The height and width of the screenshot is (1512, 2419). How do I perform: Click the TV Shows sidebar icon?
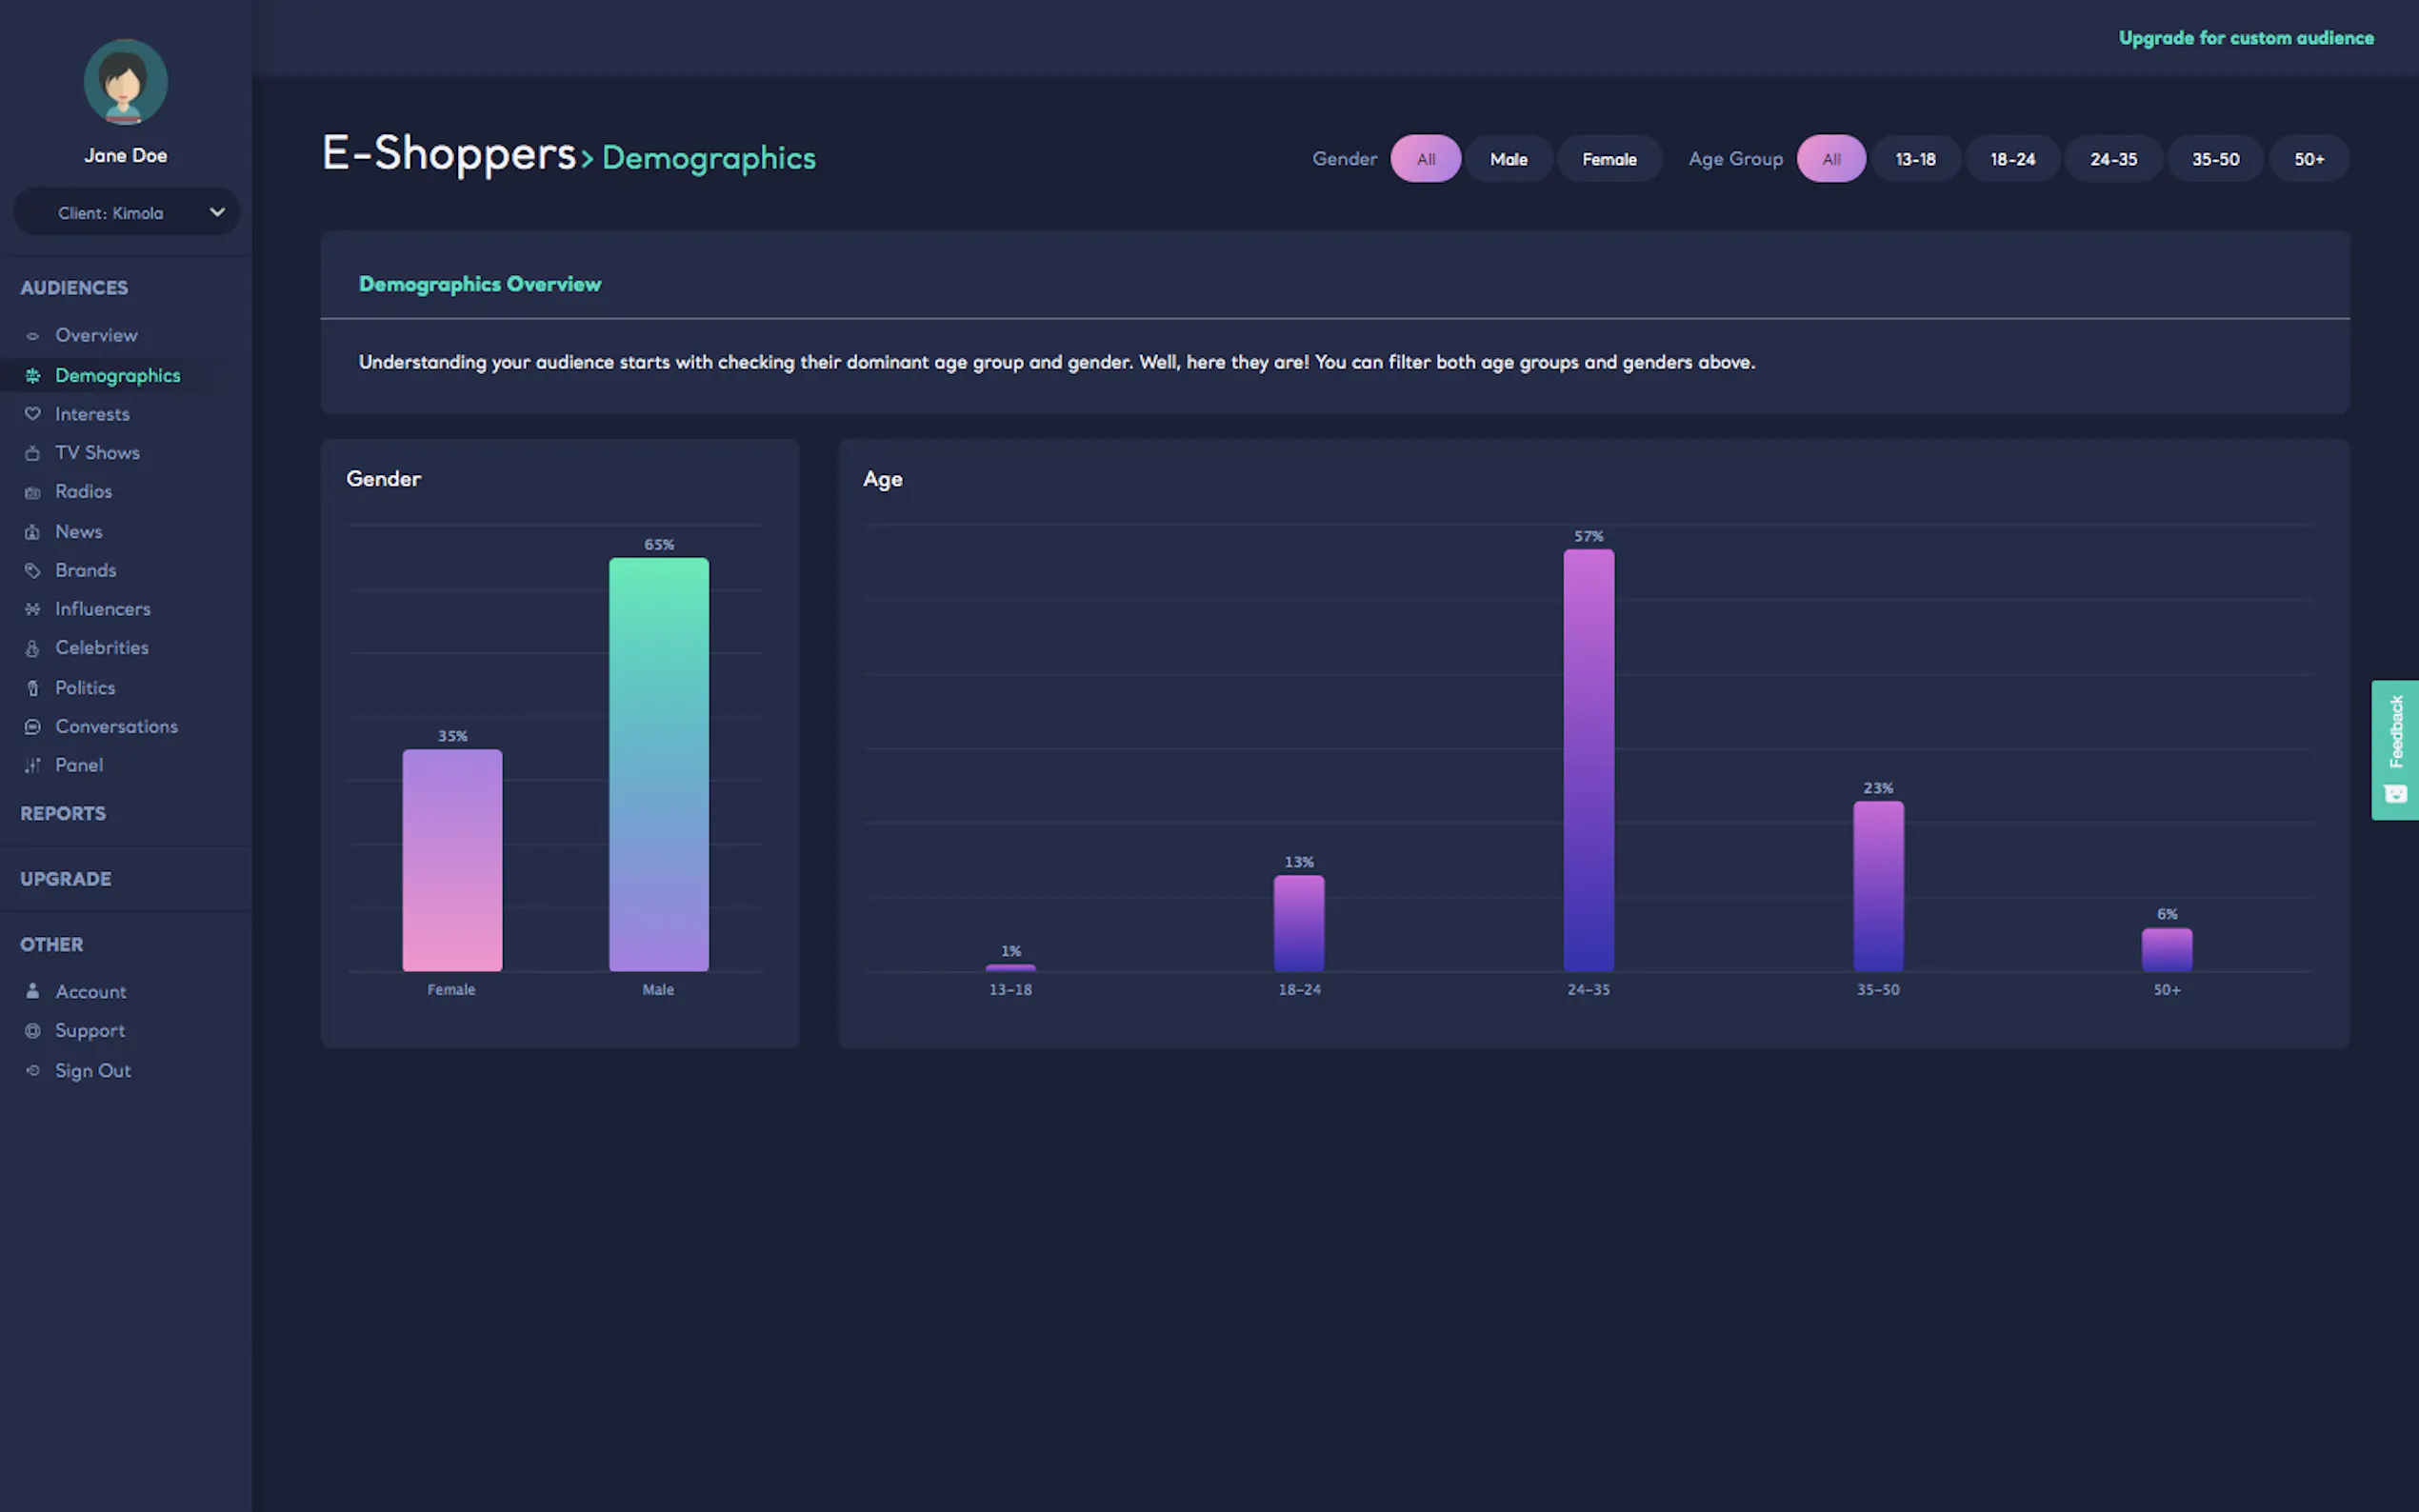point(32,453)
